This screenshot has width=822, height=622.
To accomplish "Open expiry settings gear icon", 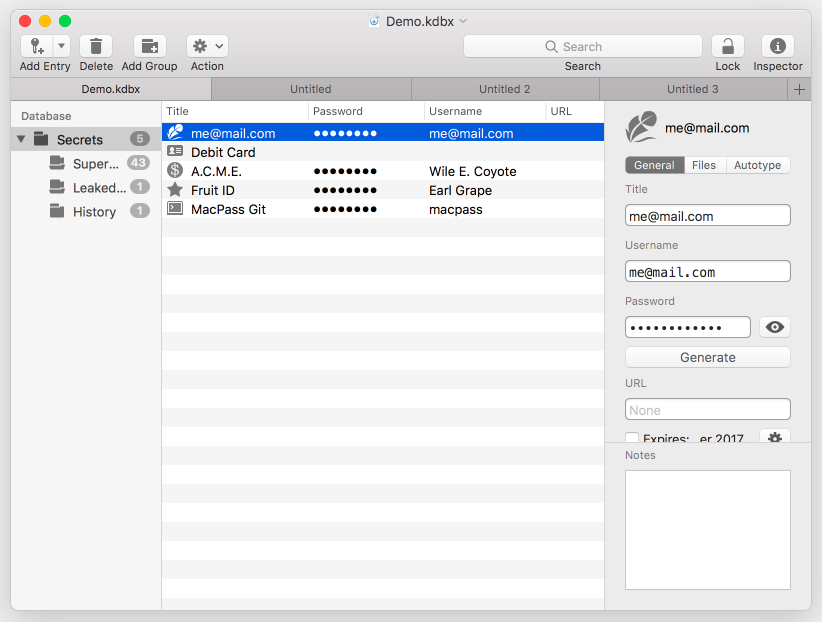I will (x=774, y=438).
